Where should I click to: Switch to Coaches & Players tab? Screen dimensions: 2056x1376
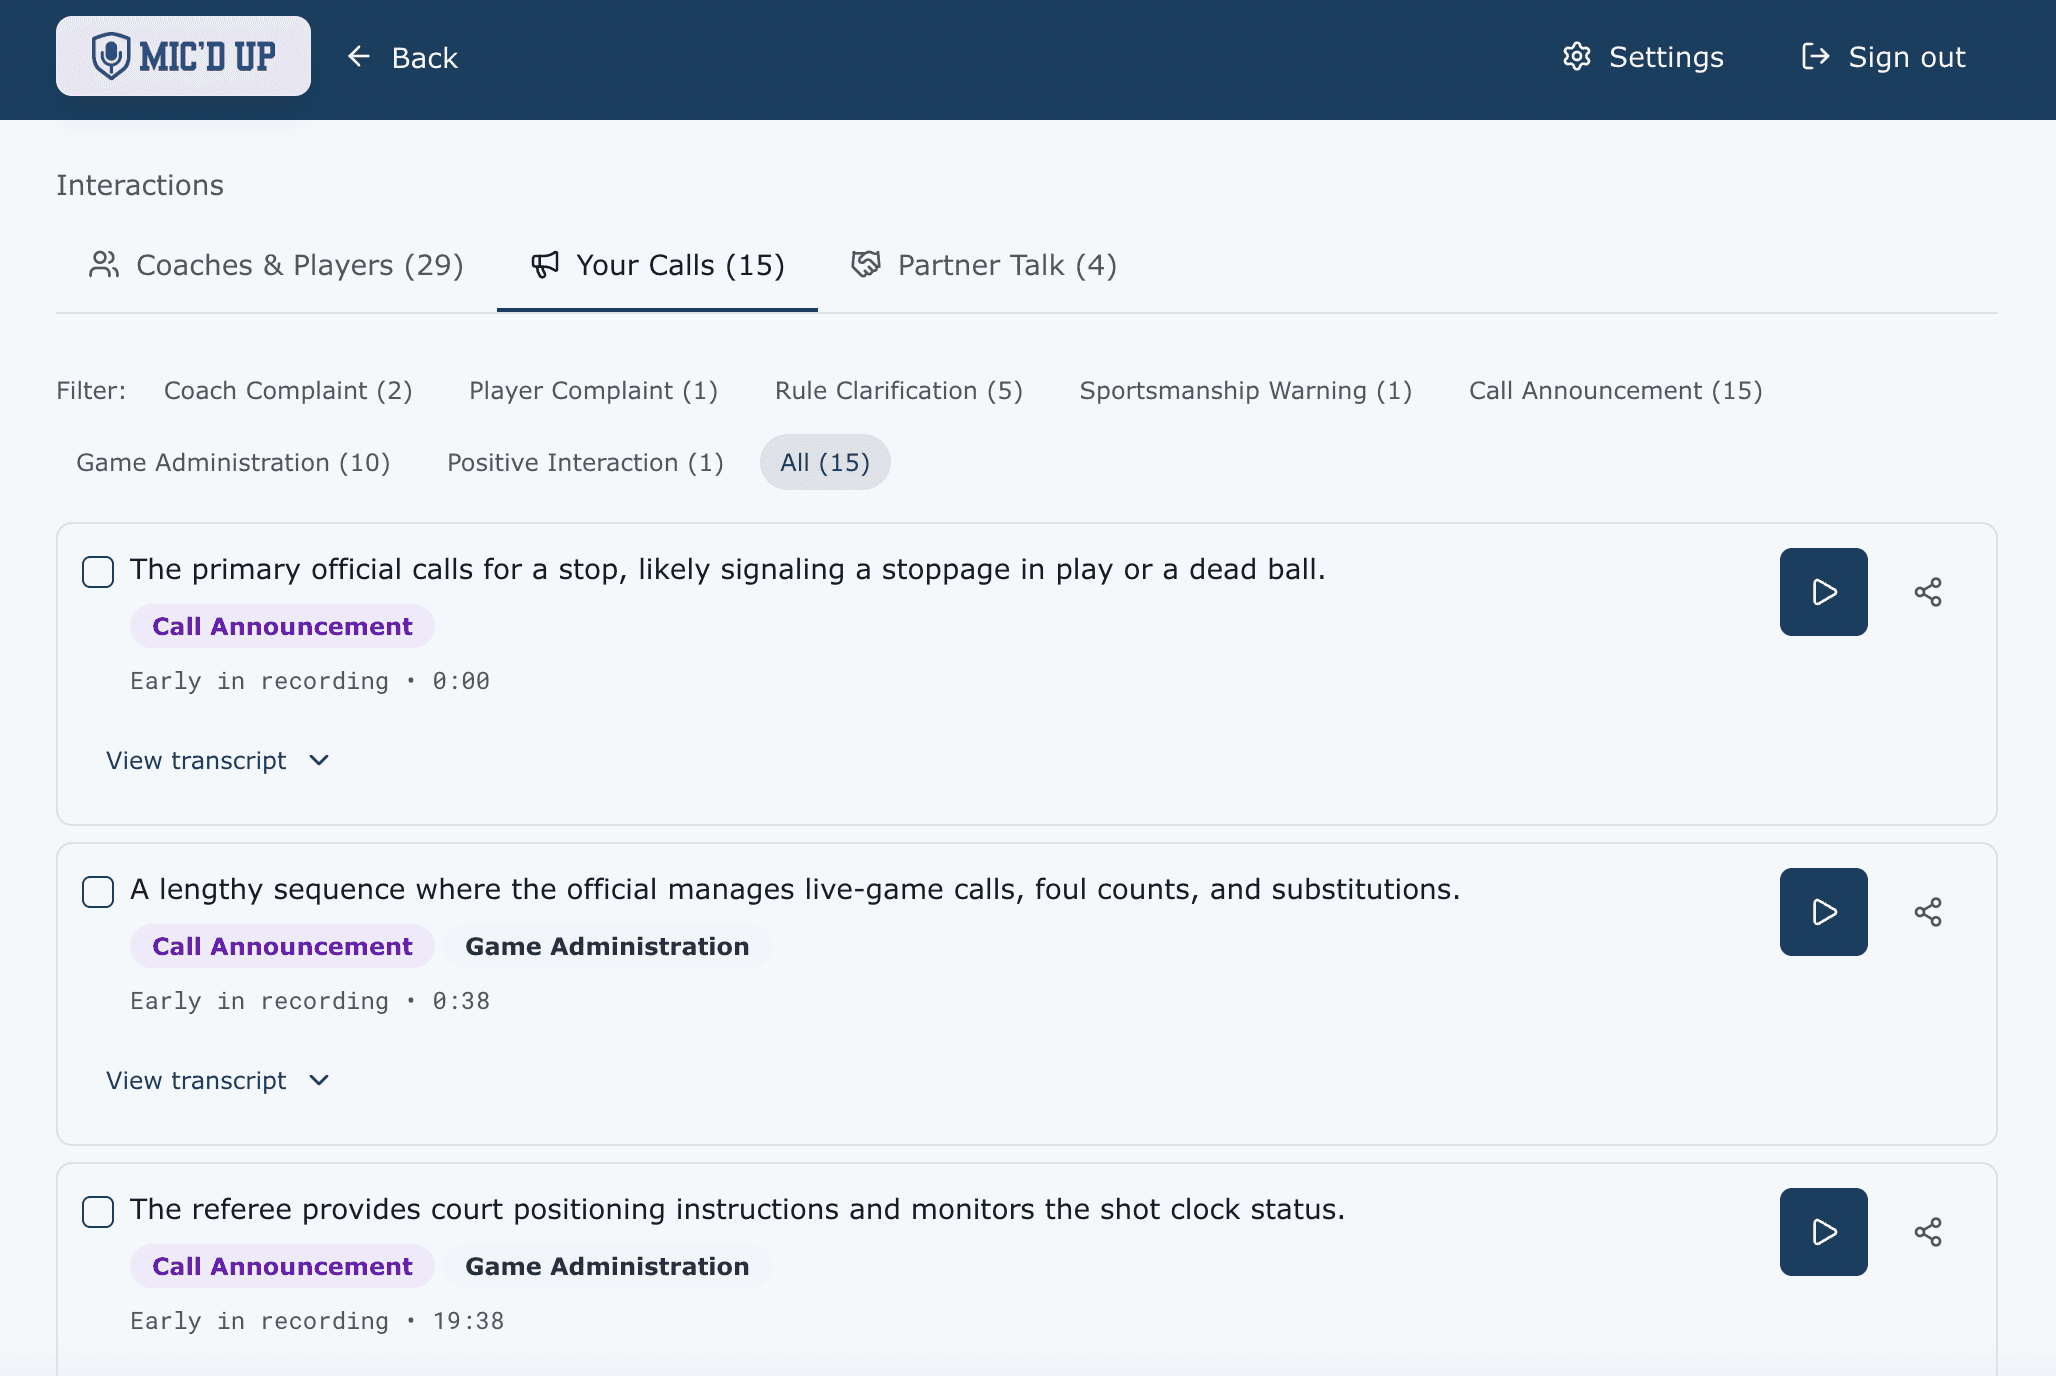tap(276, 265)
